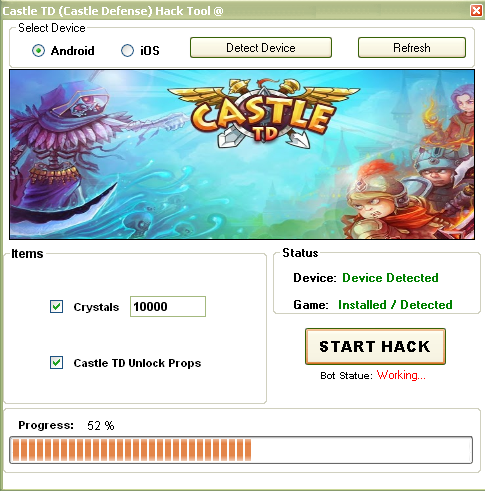Click the Detect Device button

click(x=261, y=48)
